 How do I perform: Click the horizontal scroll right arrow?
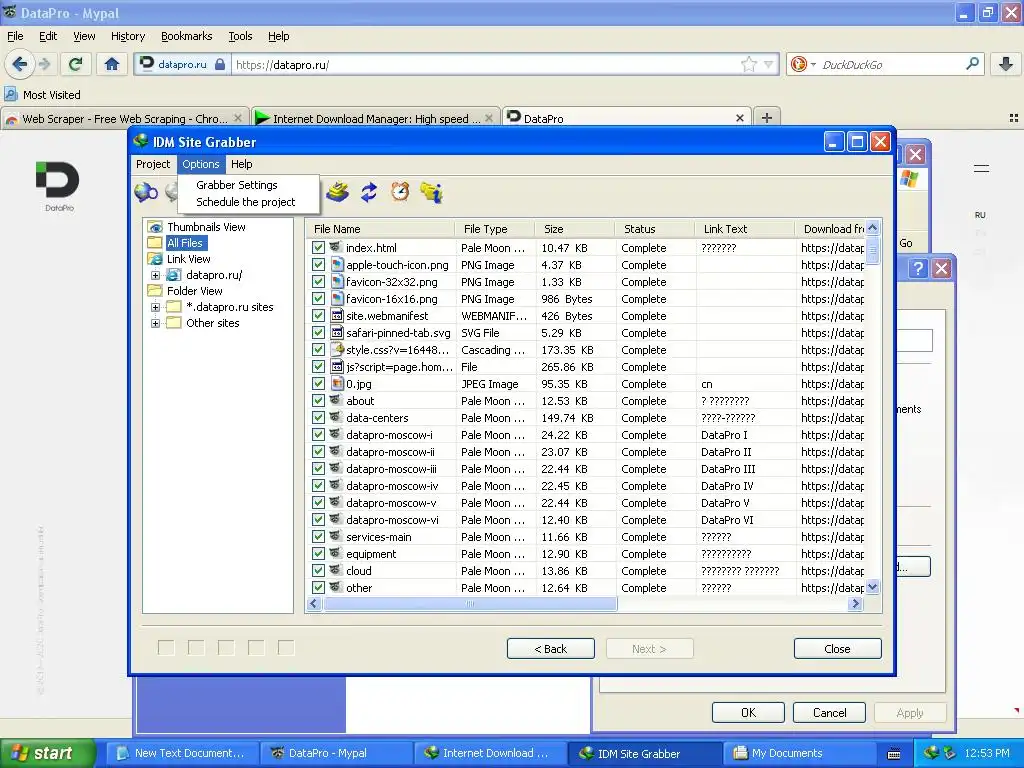(856, 604)
